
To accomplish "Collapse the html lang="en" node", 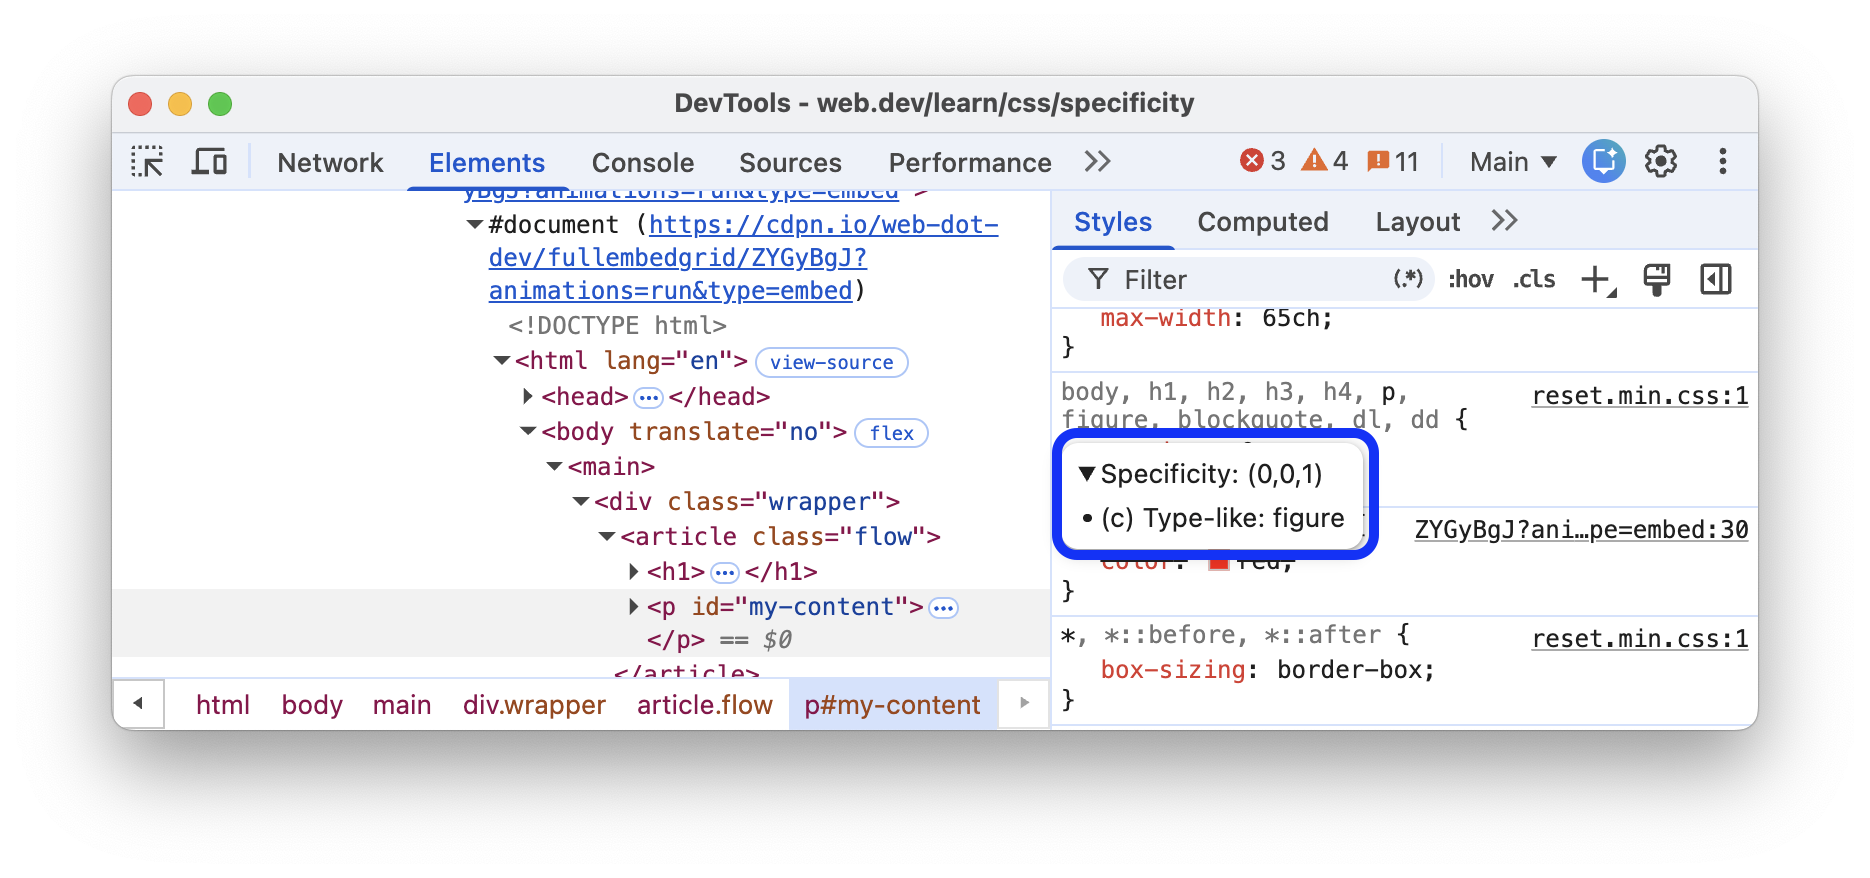I will [x=502, y=361].
